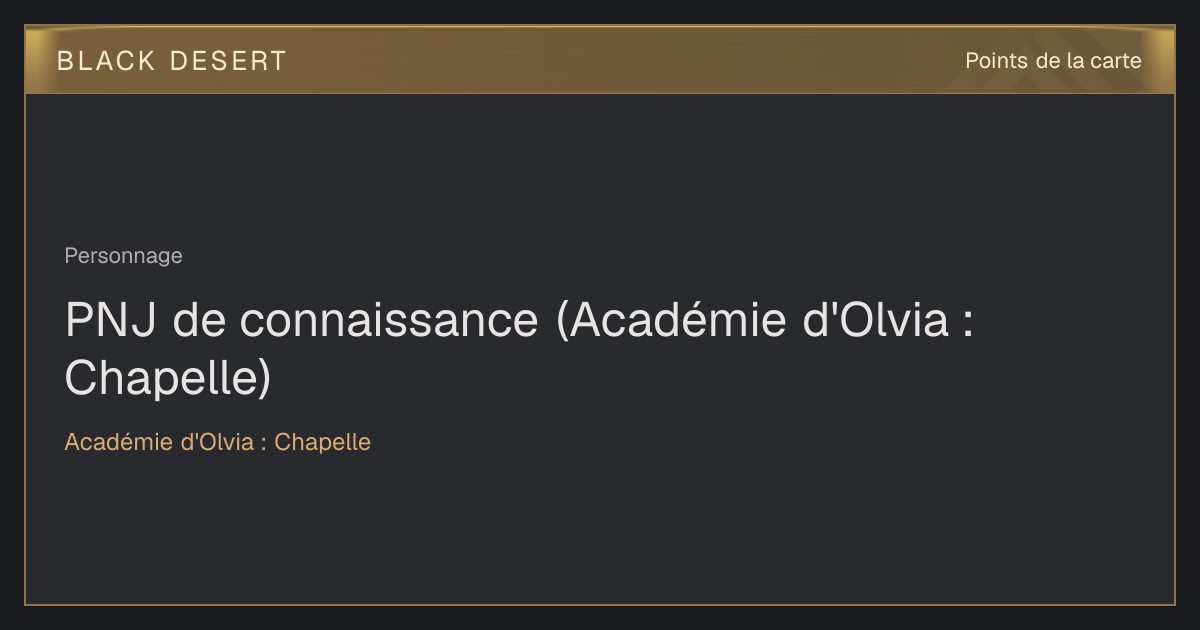Click the word BLACK in the header
This screenshot has width=1200, height=630.
[106, 61]
